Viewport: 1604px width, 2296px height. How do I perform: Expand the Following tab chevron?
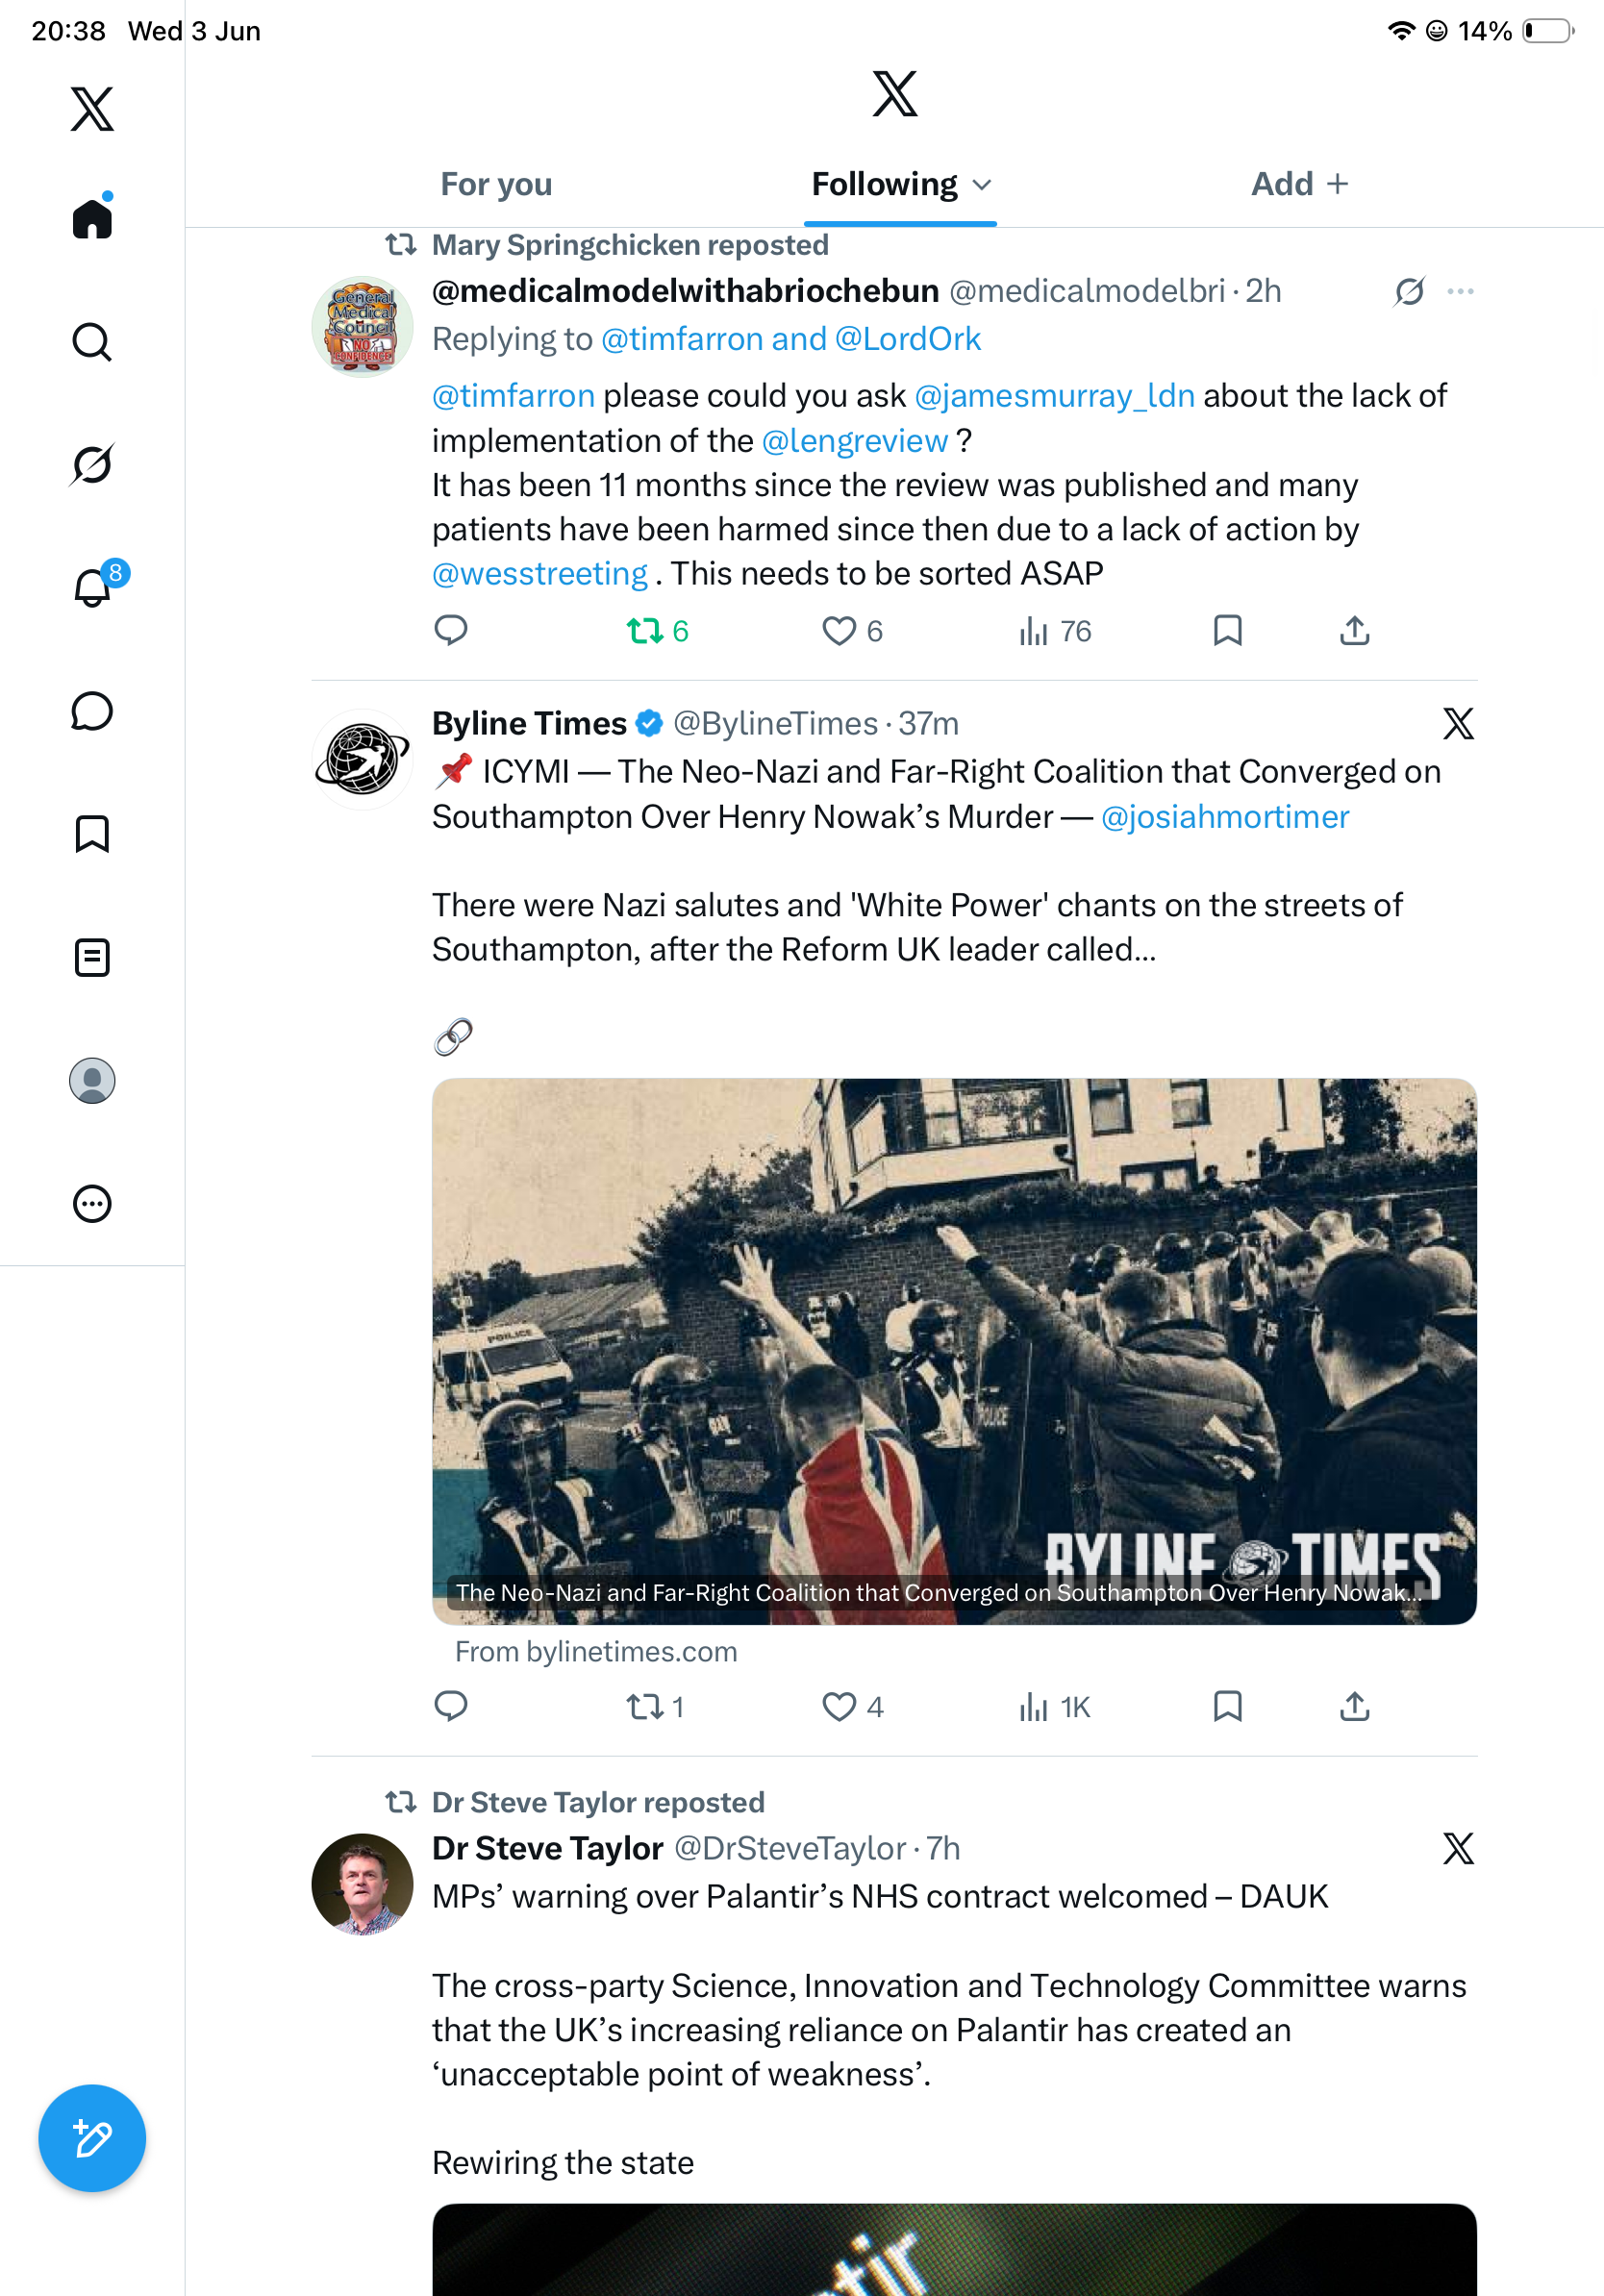click(982, 184)
